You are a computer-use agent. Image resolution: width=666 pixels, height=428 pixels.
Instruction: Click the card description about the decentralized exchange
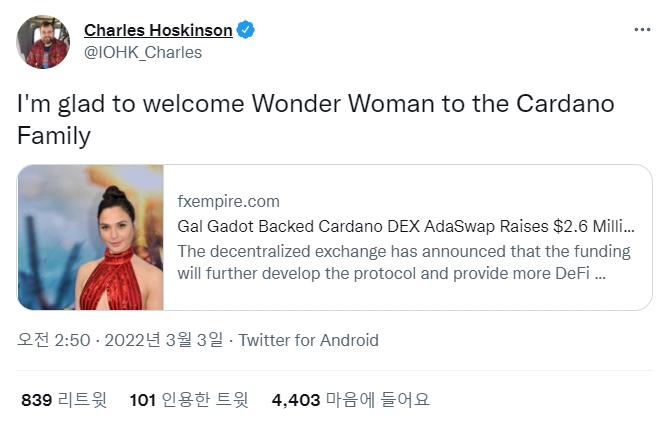(404, 262)
